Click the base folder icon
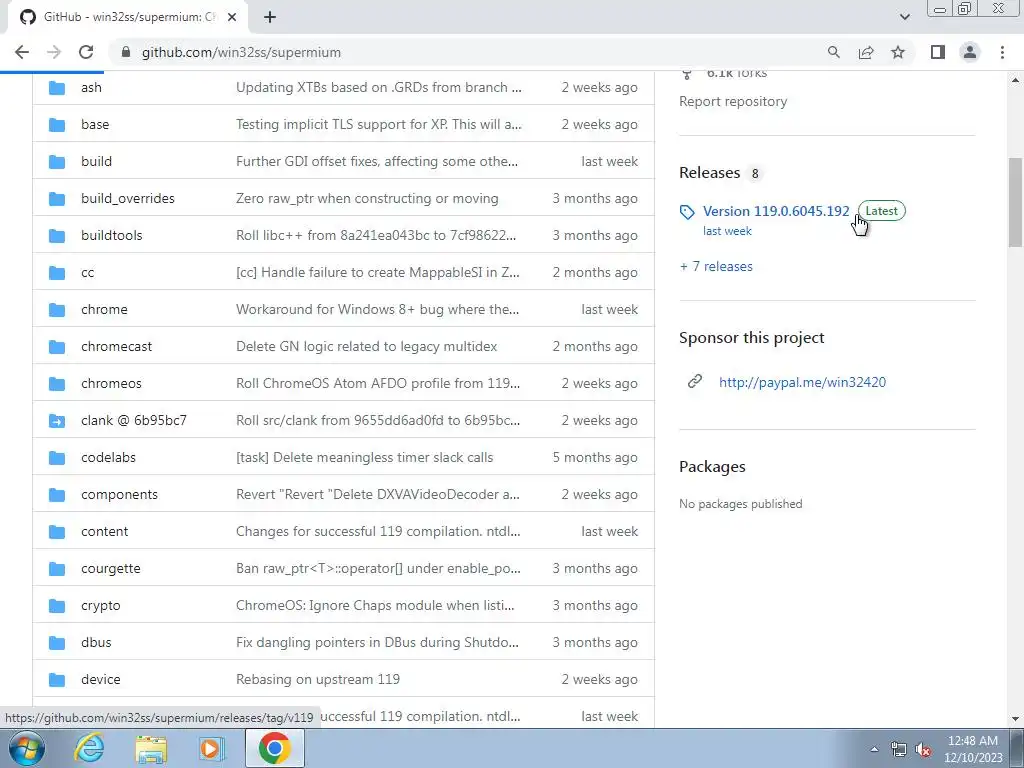 pos(57,125)
